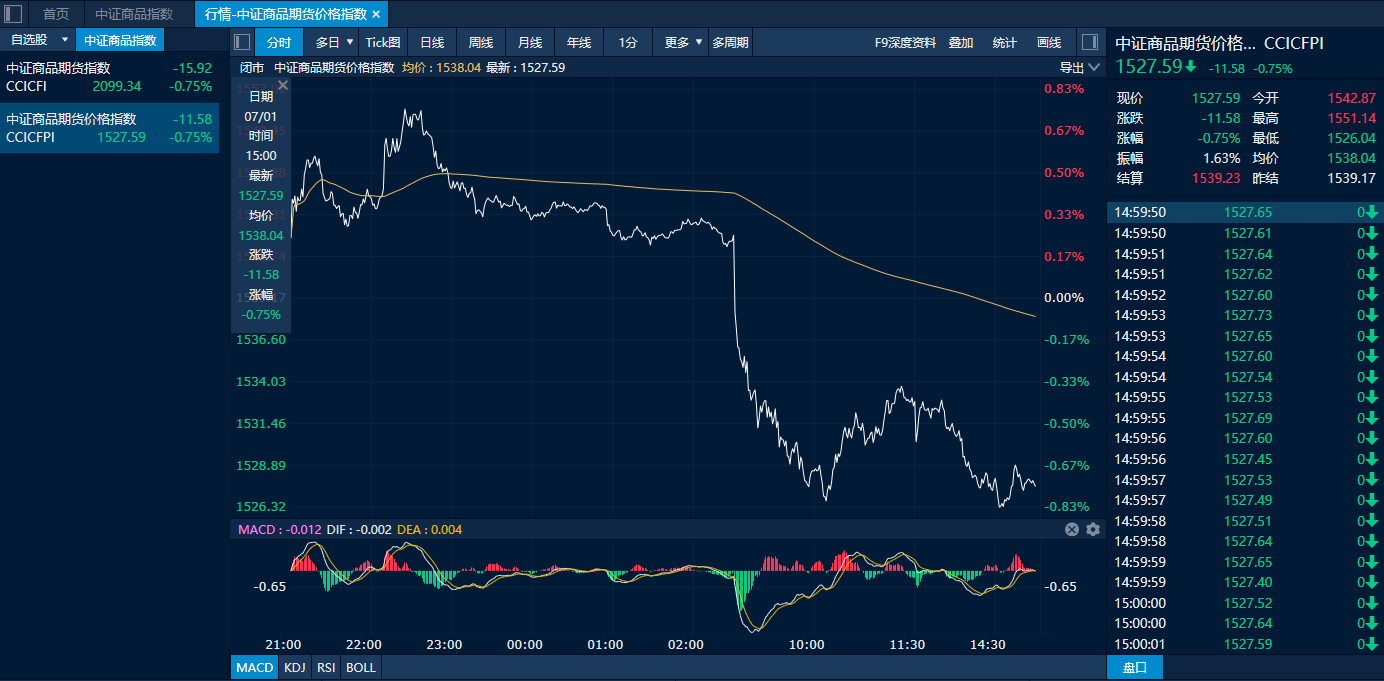The height and width of the screenshot is (681, 1384).
Task: Close the floating data tooltip box
Action: click(283, 86)
